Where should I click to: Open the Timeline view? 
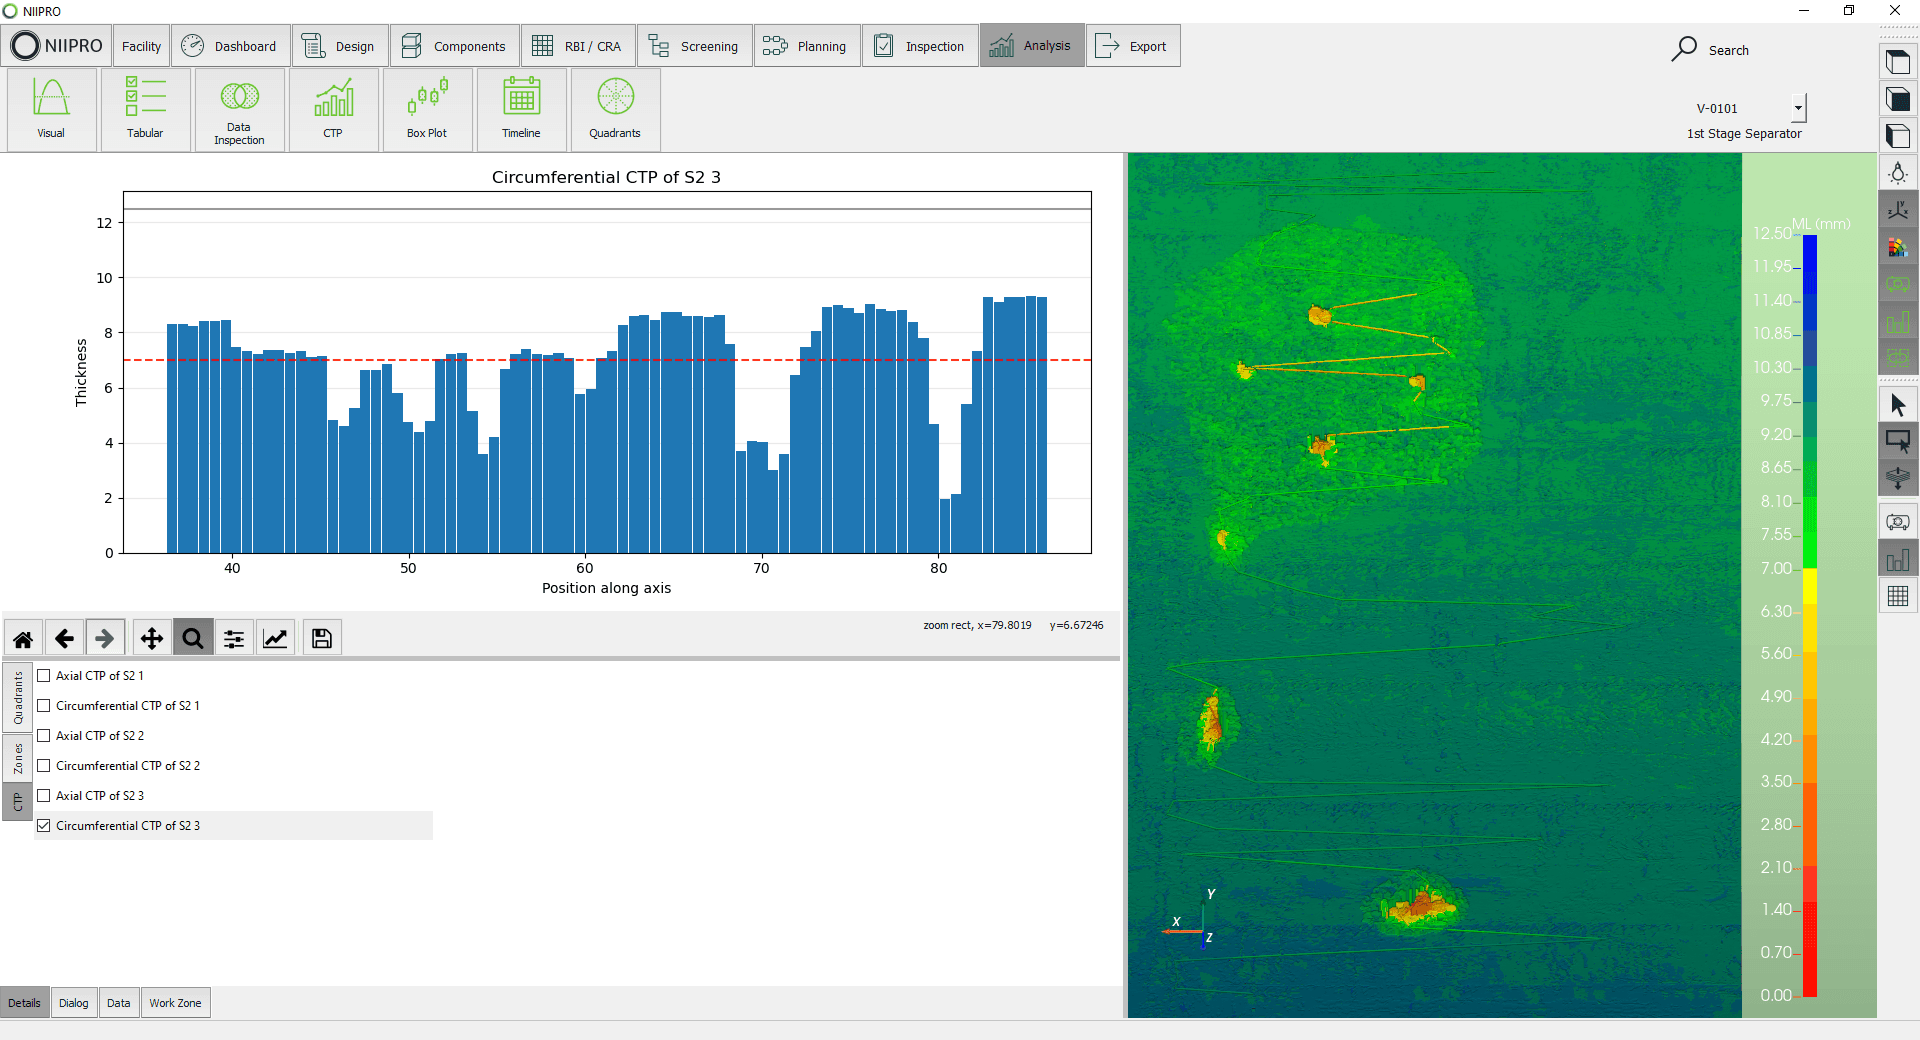[521, 110]
